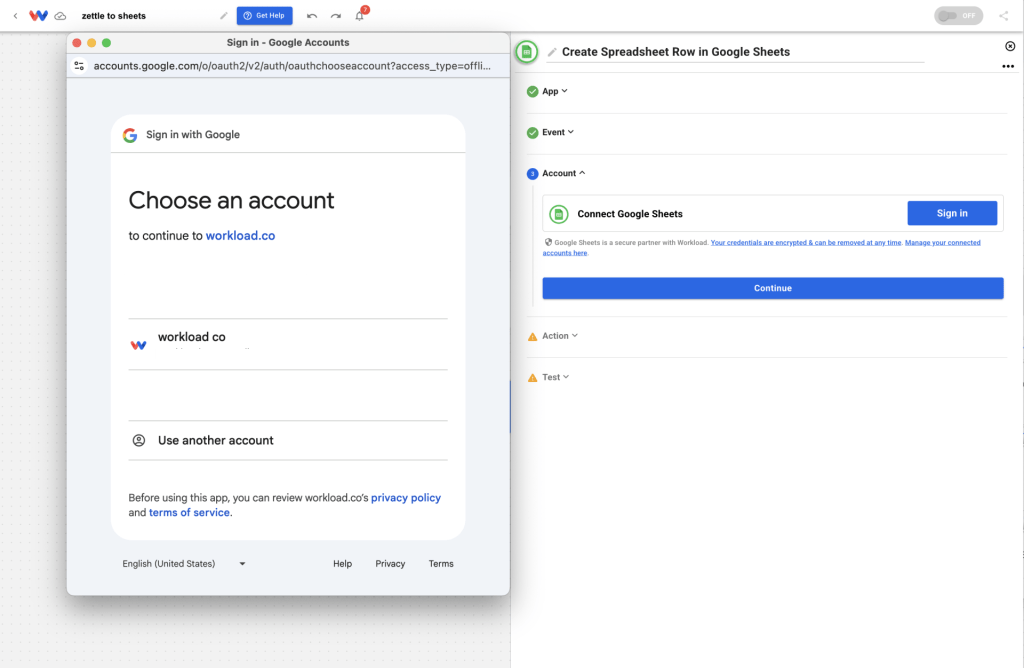The width and height of the screenshot is (1024, 668).
Task: Go back with the top-left arrow
Action: pos(16,16)
